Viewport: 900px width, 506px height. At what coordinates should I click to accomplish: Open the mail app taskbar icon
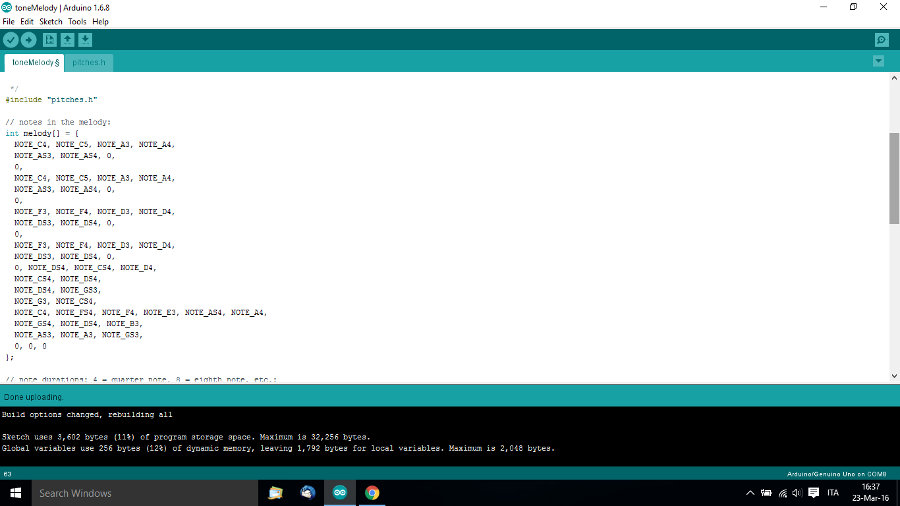point(308,493)
